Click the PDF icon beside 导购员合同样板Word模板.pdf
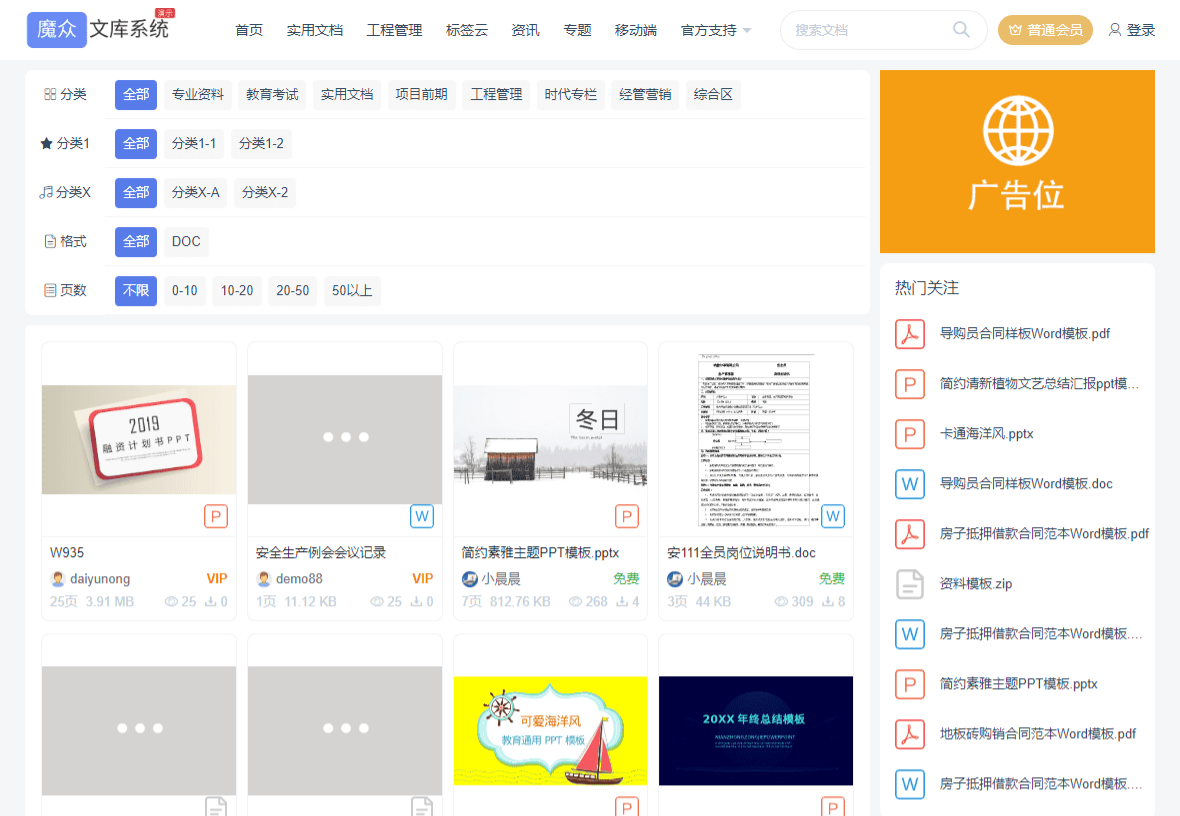The width and height of the screenshot is (1180, 816). (x=909, y=334)
